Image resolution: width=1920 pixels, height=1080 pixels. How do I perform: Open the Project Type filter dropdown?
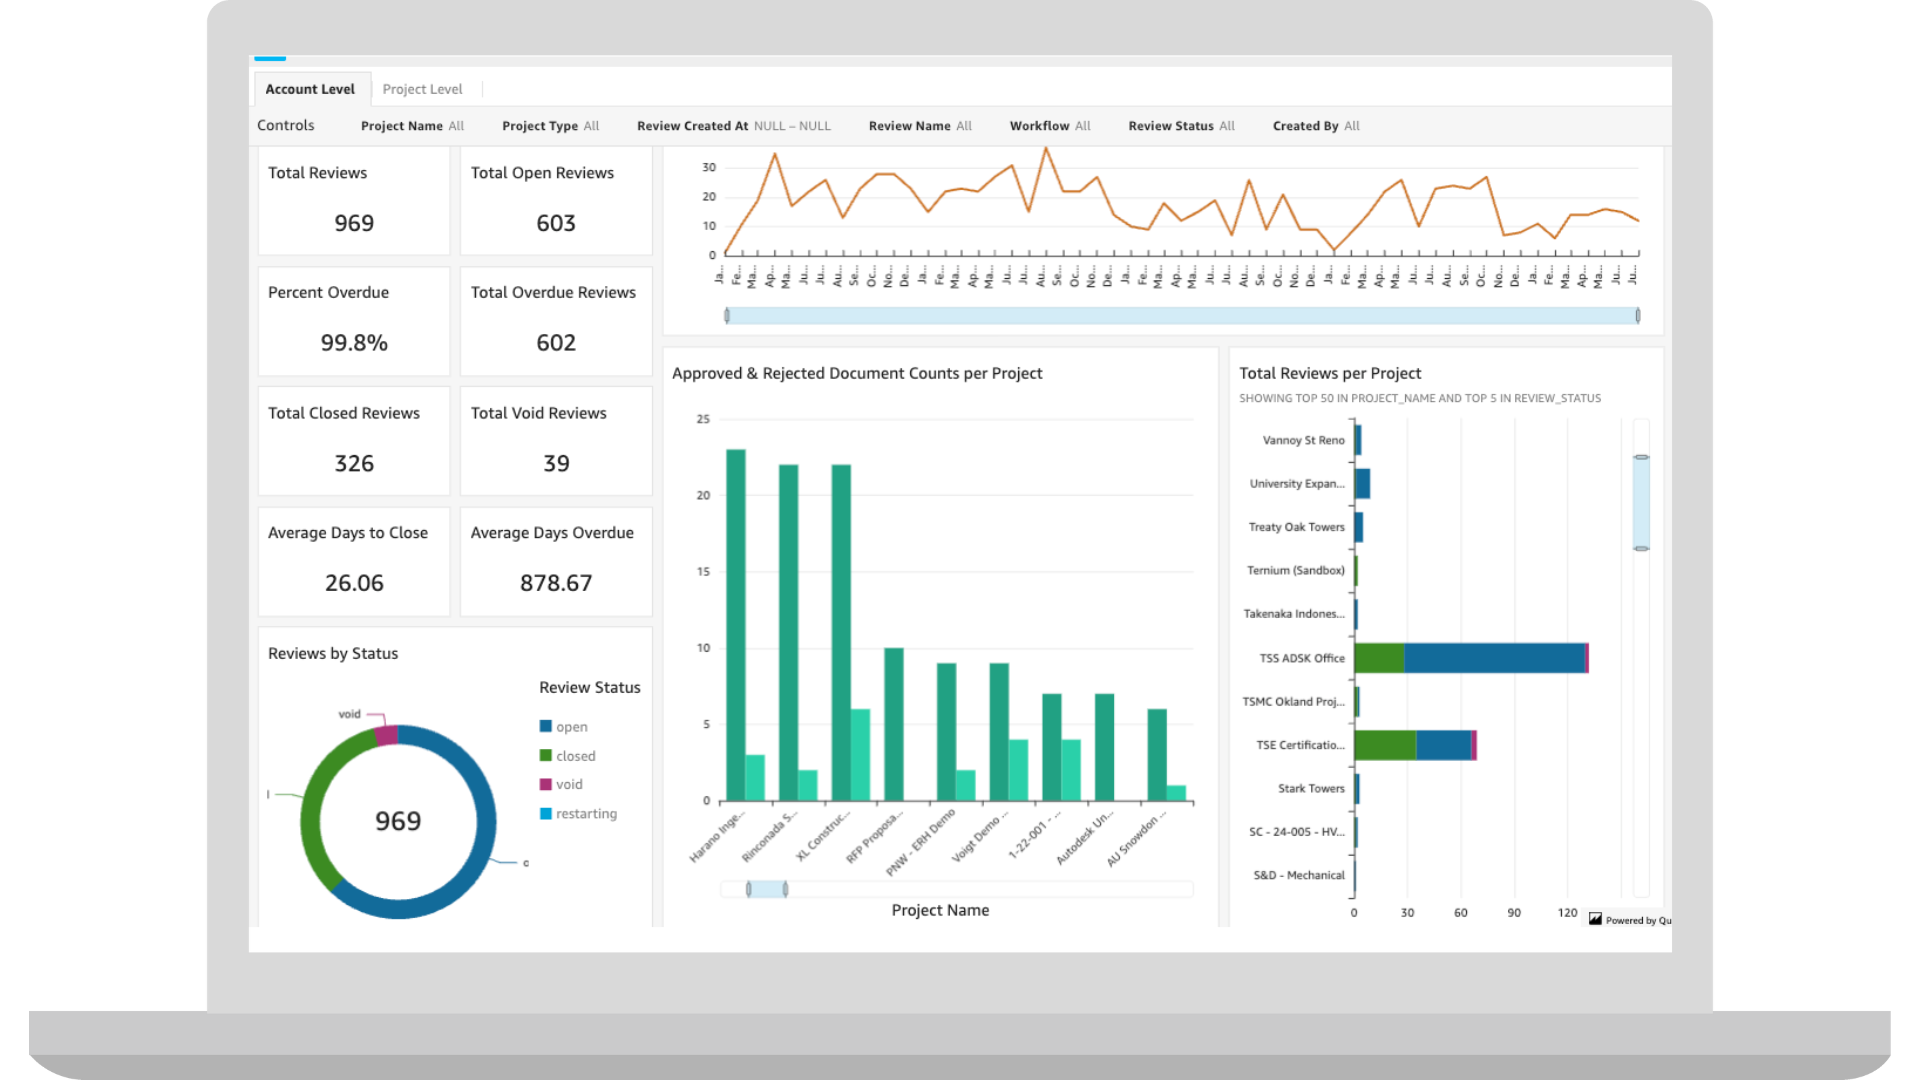pyautogui.click(x=549, y=126)
